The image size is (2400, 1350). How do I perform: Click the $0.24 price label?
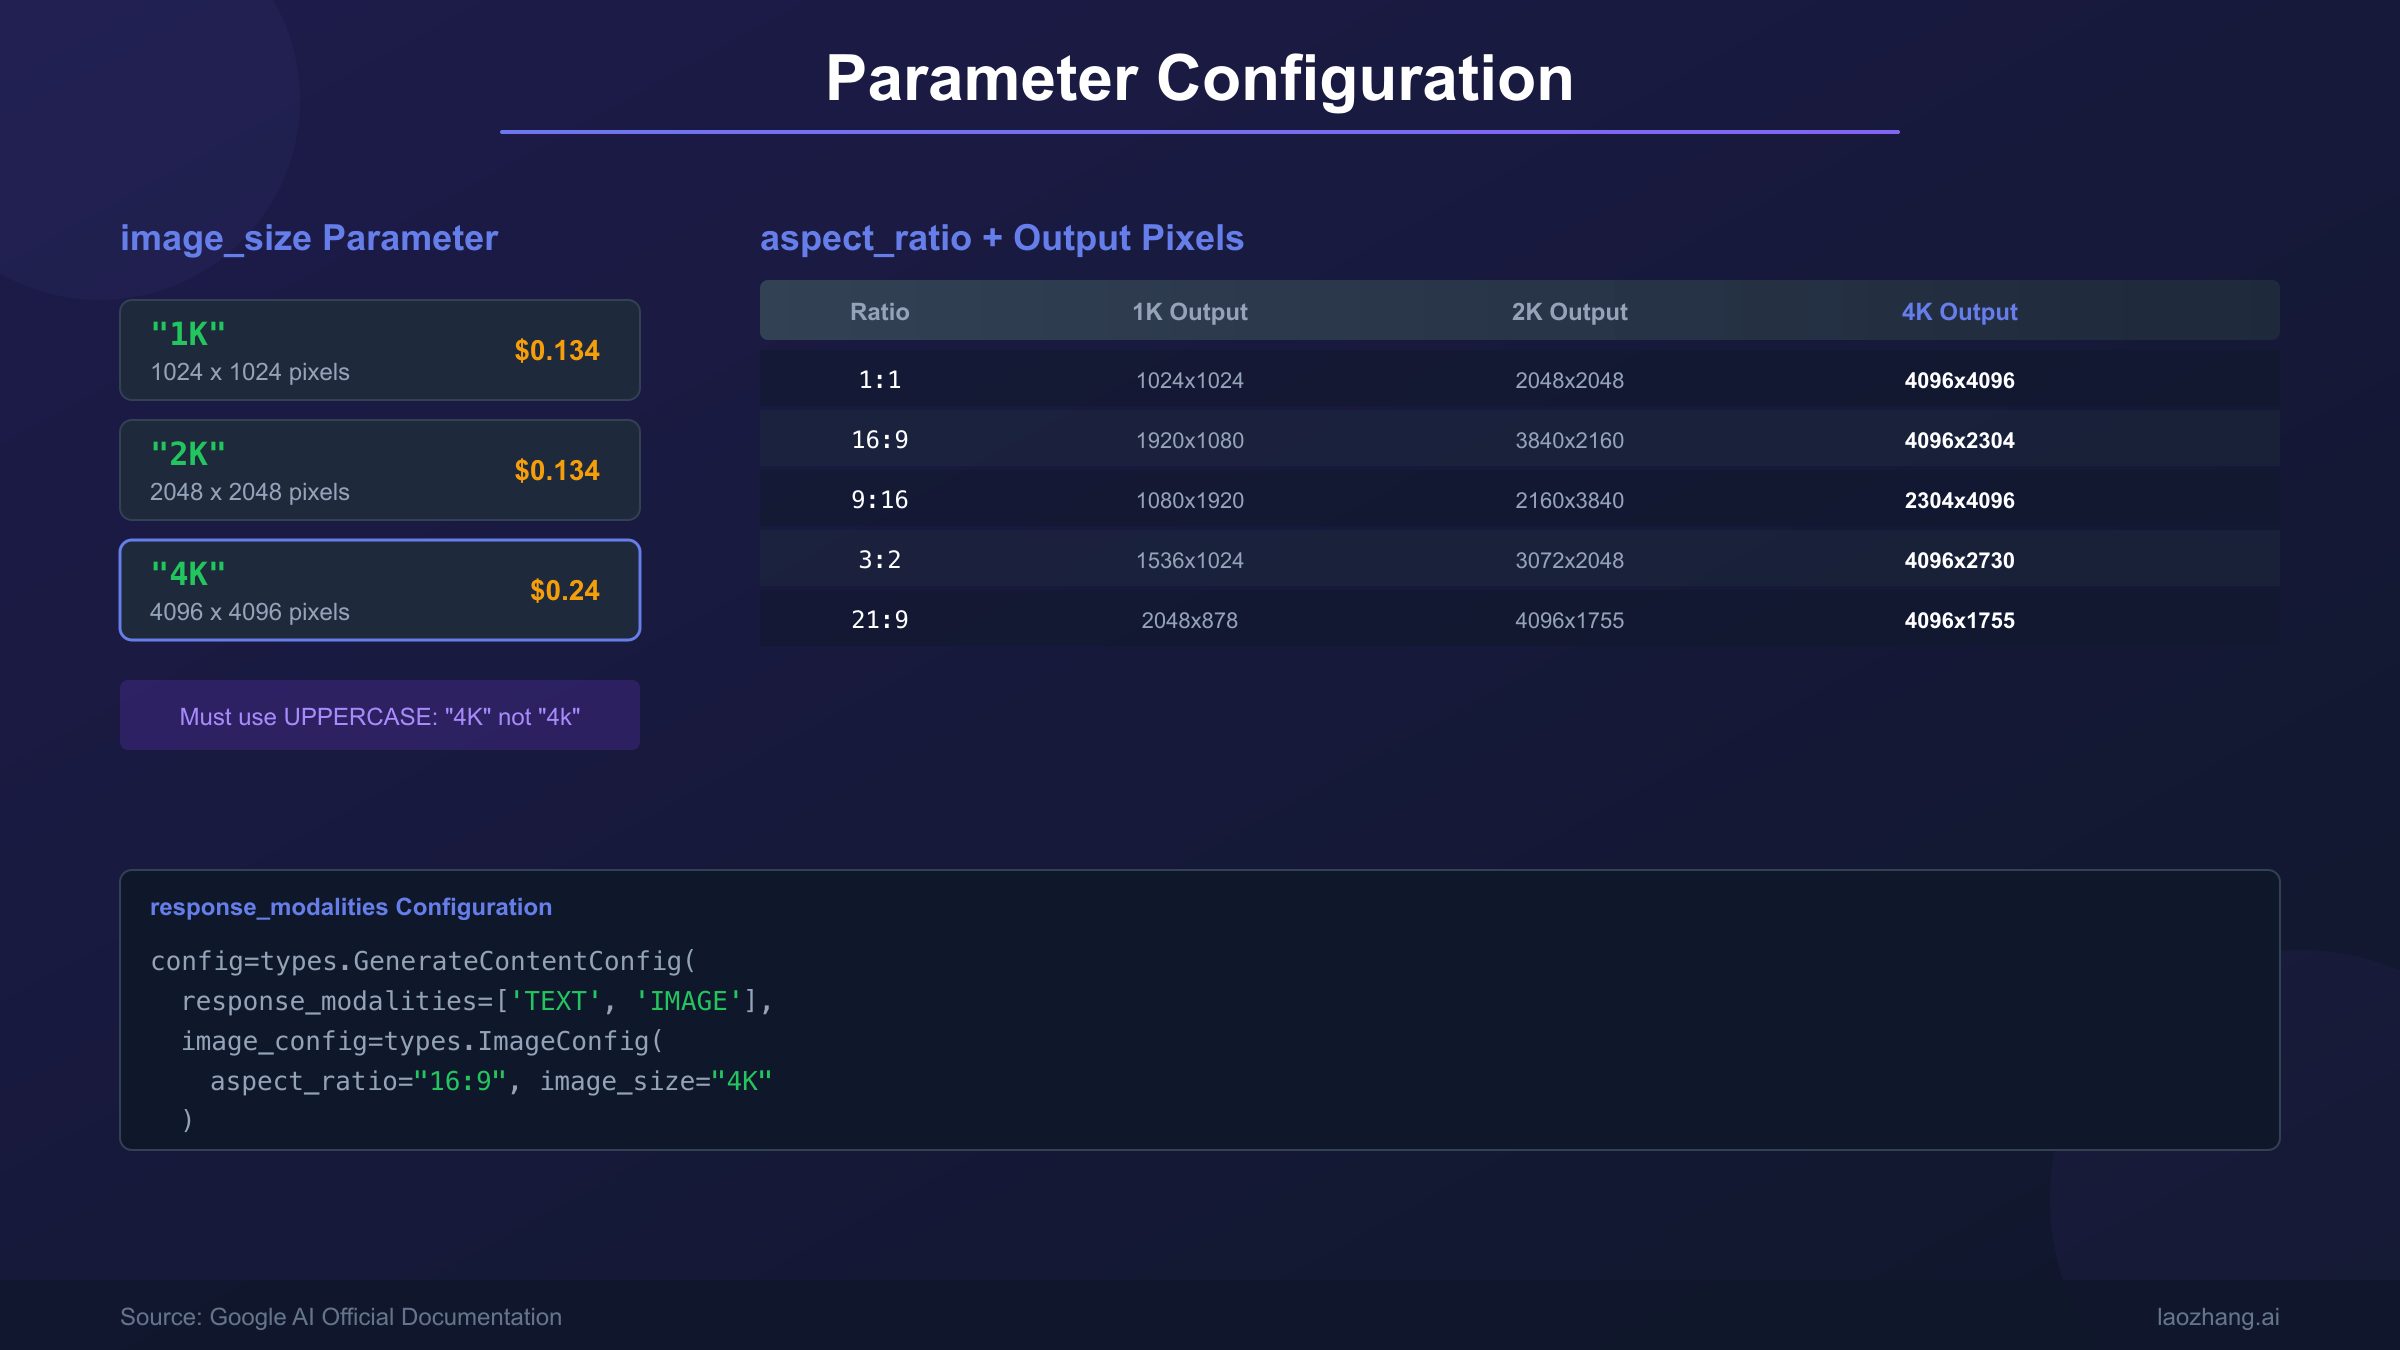point(564,591)
